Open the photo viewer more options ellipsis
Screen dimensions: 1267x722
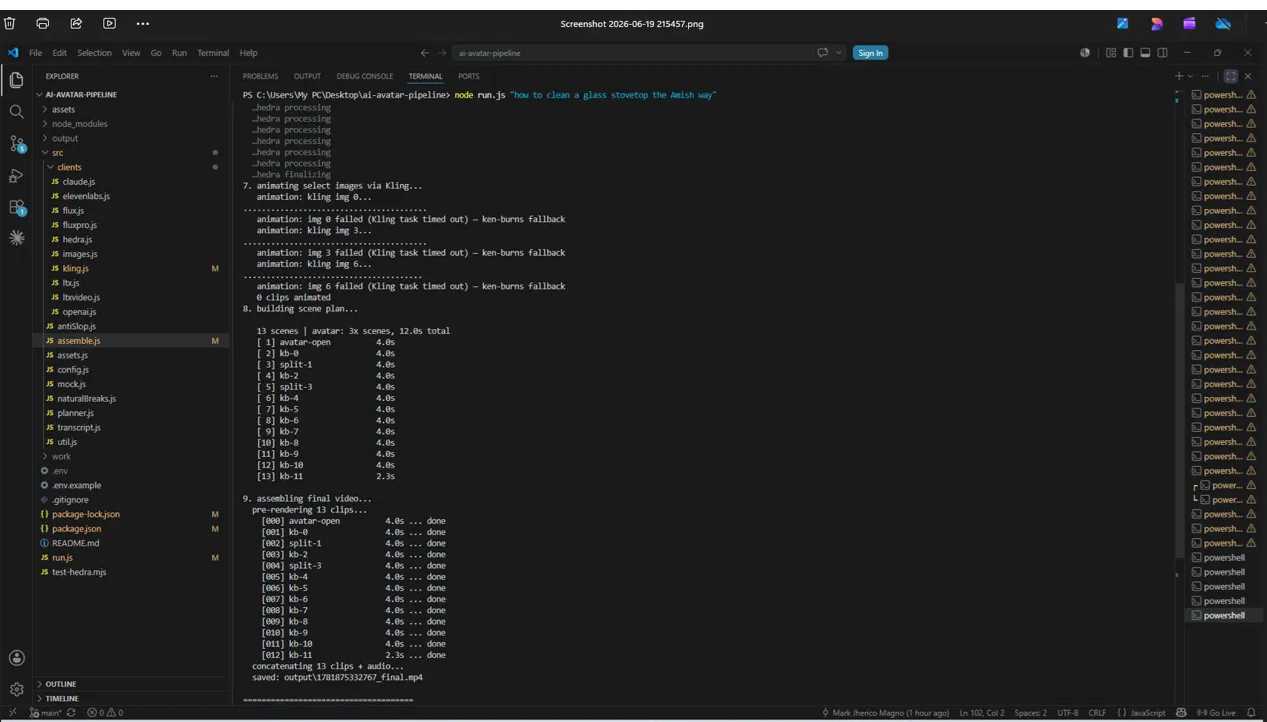coord(142,23)
